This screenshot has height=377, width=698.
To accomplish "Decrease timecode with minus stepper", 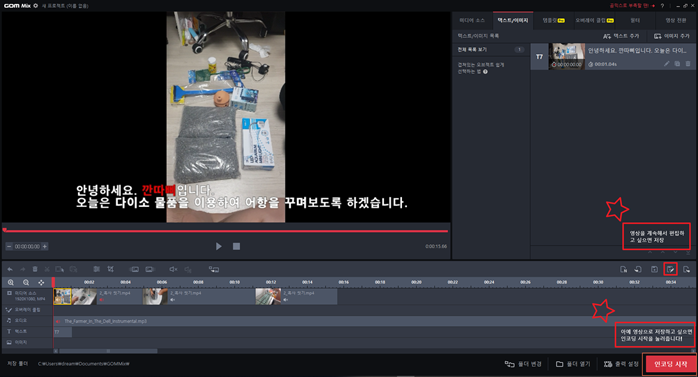I will (9, 246).
